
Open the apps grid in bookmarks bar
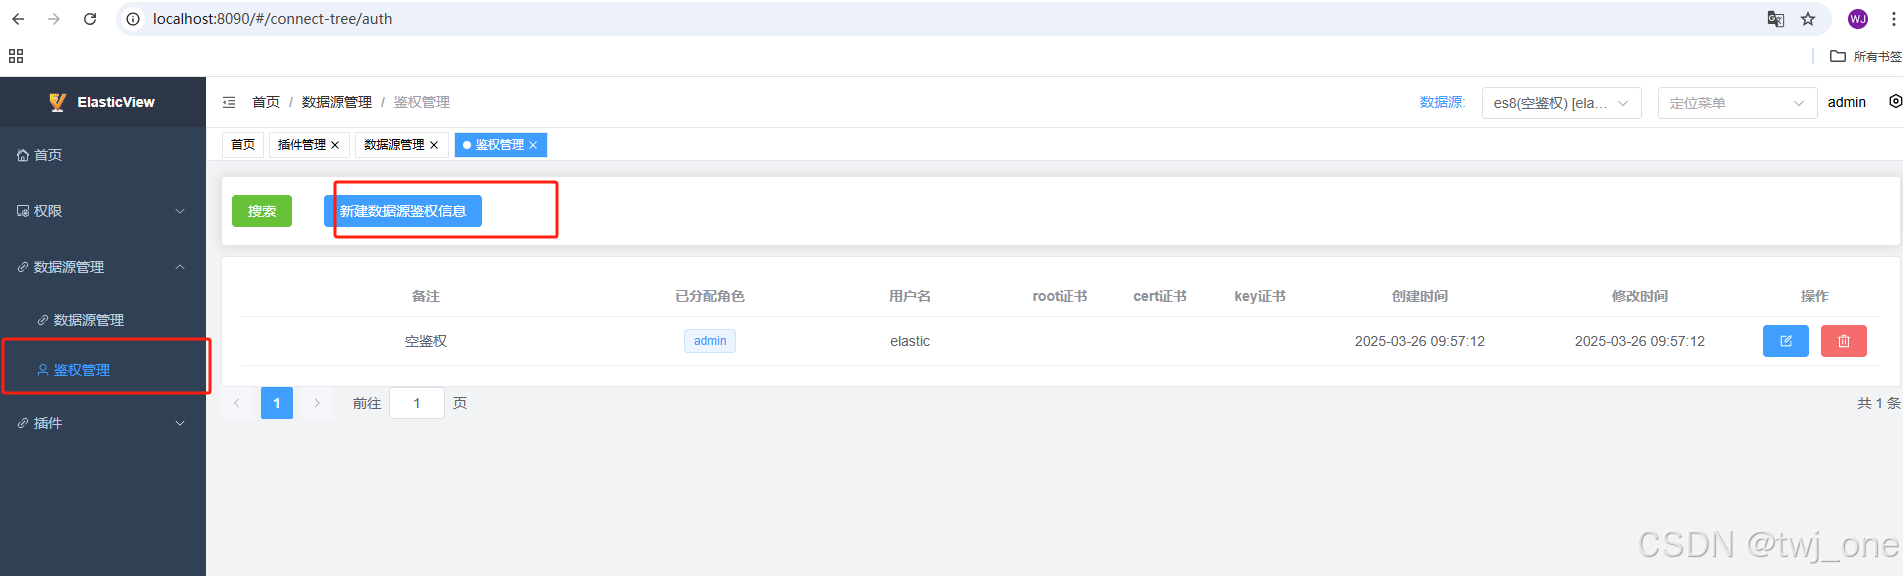[x=16, y=56]
